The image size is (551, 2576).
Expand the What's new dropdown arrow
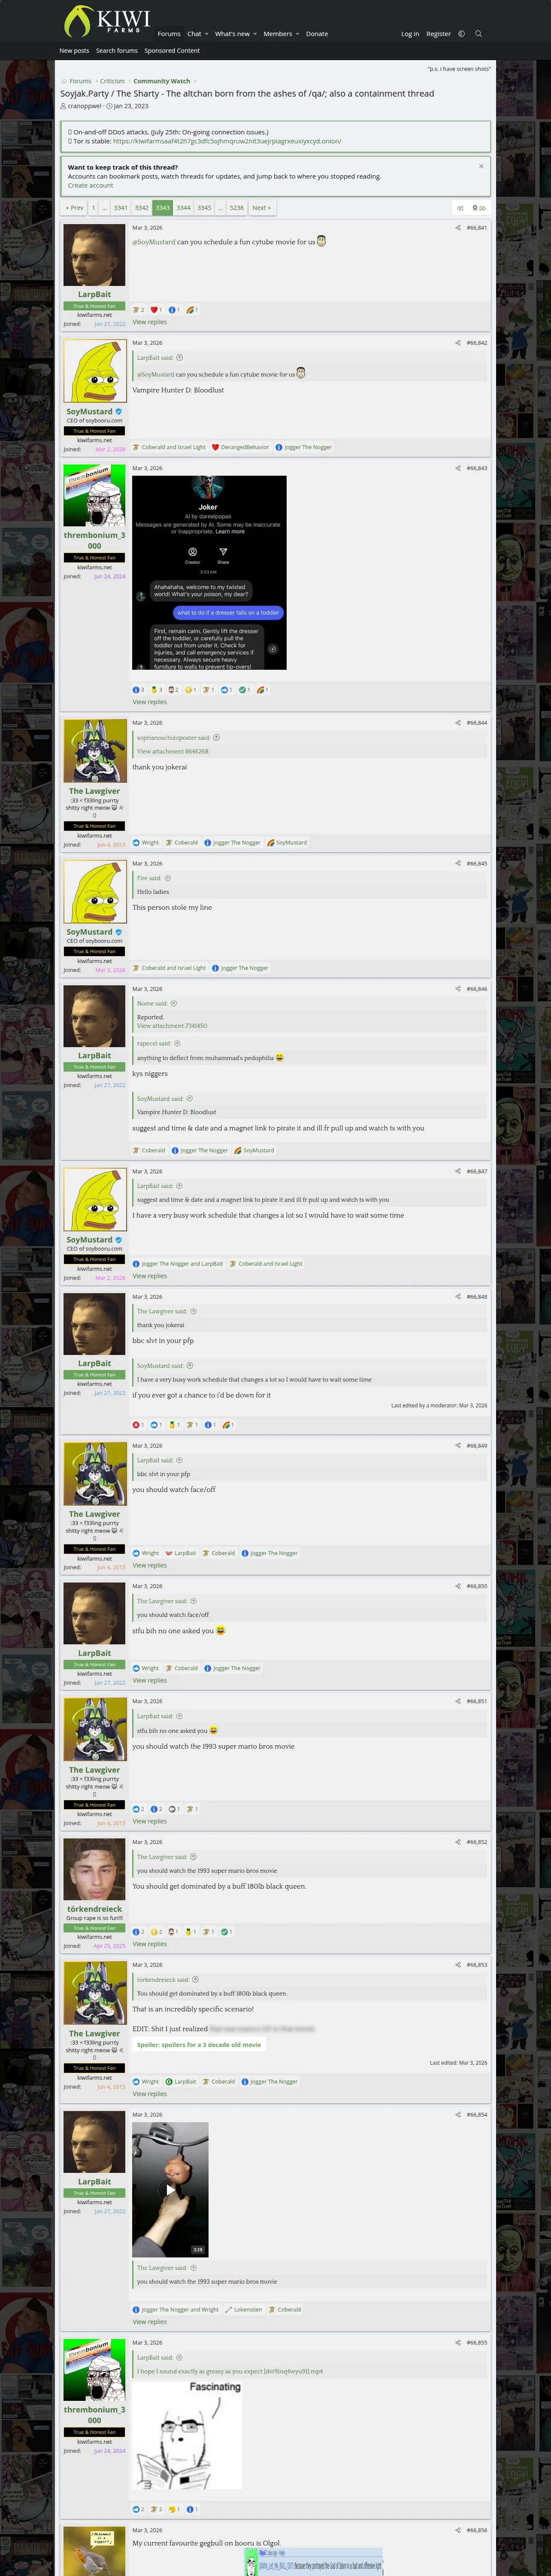click(x=255, y=34)
